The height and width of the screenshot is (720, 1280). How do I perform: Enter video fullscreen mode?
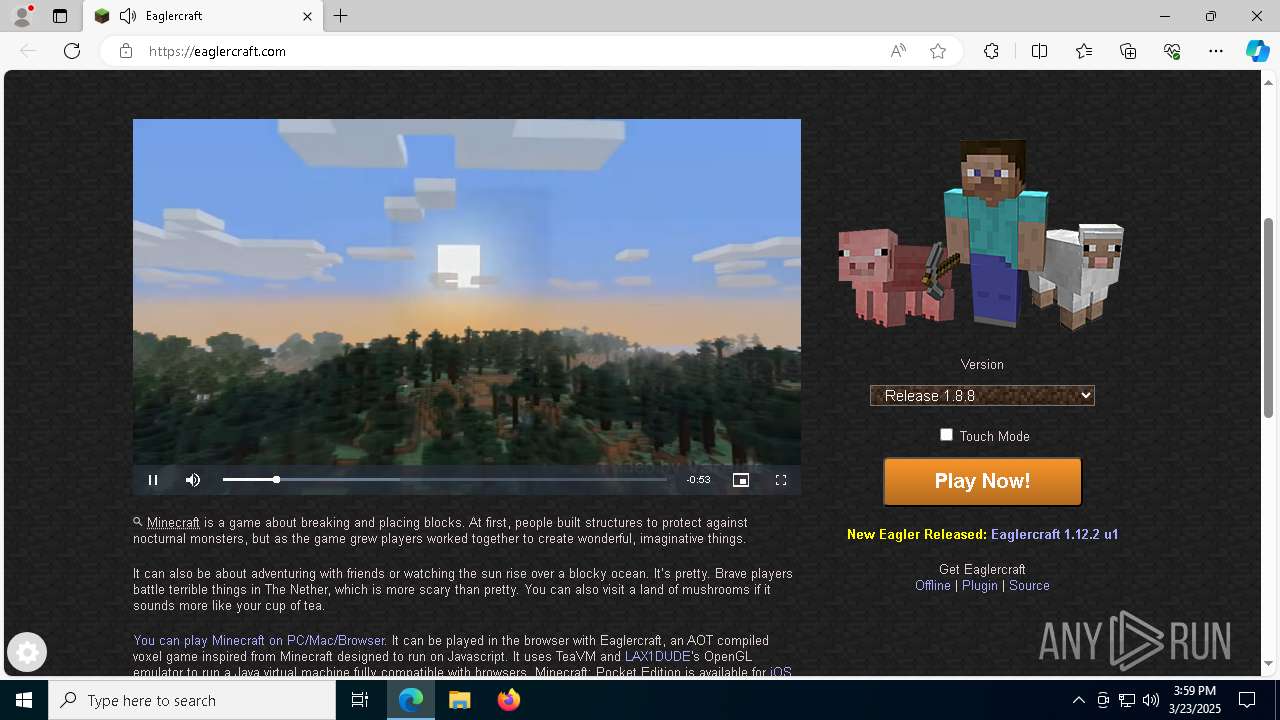coord(781,480)
